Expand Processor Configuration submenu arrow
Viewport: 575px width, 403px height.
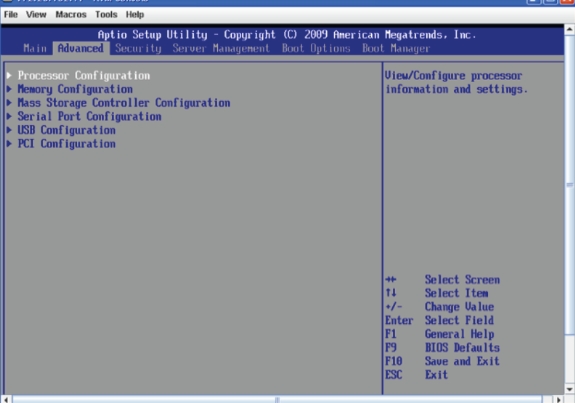click(9, 76)
